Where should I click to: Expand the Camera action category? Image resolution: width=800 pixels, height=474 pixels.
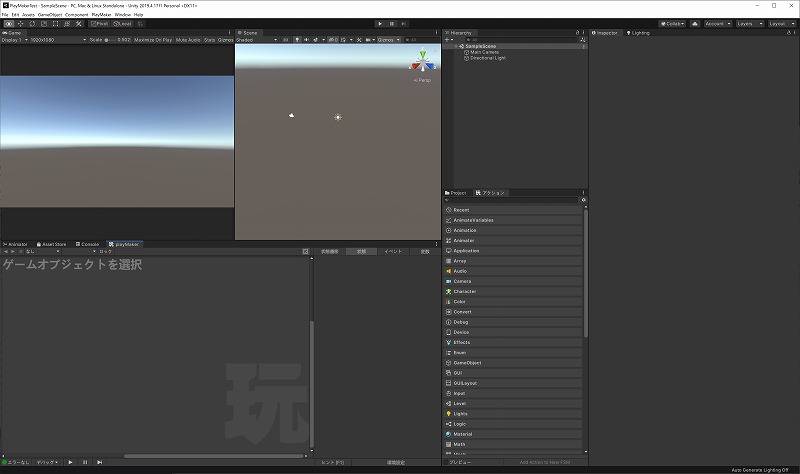(513, 281)
